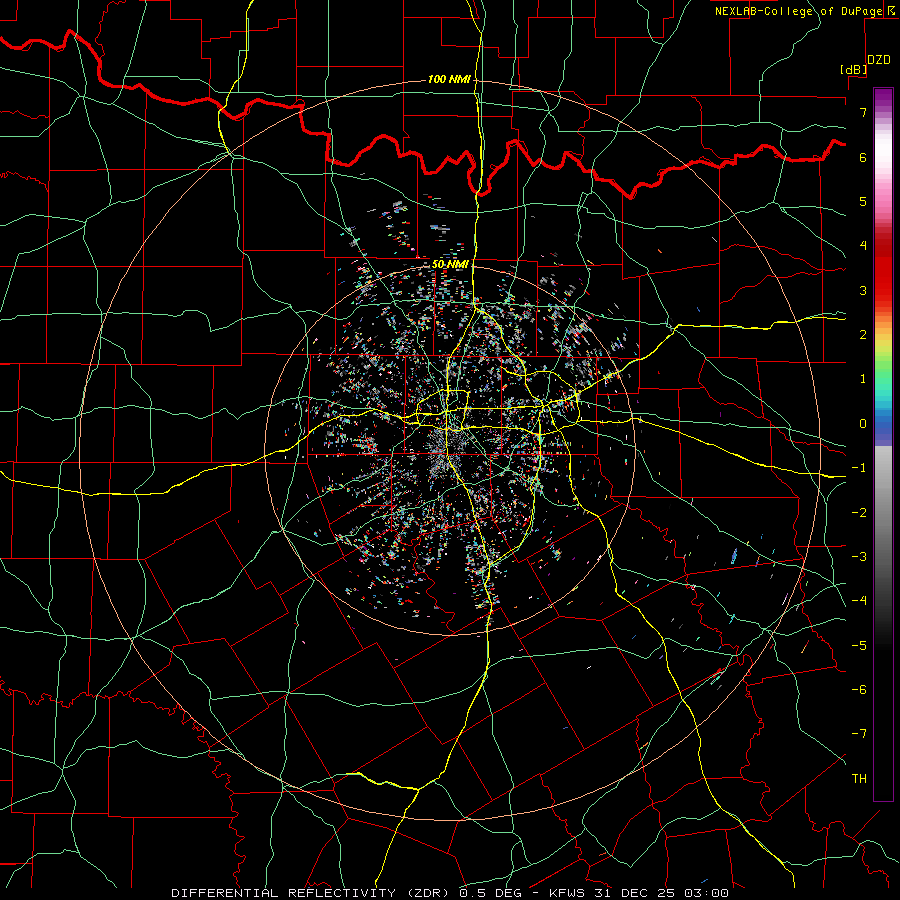
Task: Click the '50 NMI' range ring label
Action: coord(450,264)
